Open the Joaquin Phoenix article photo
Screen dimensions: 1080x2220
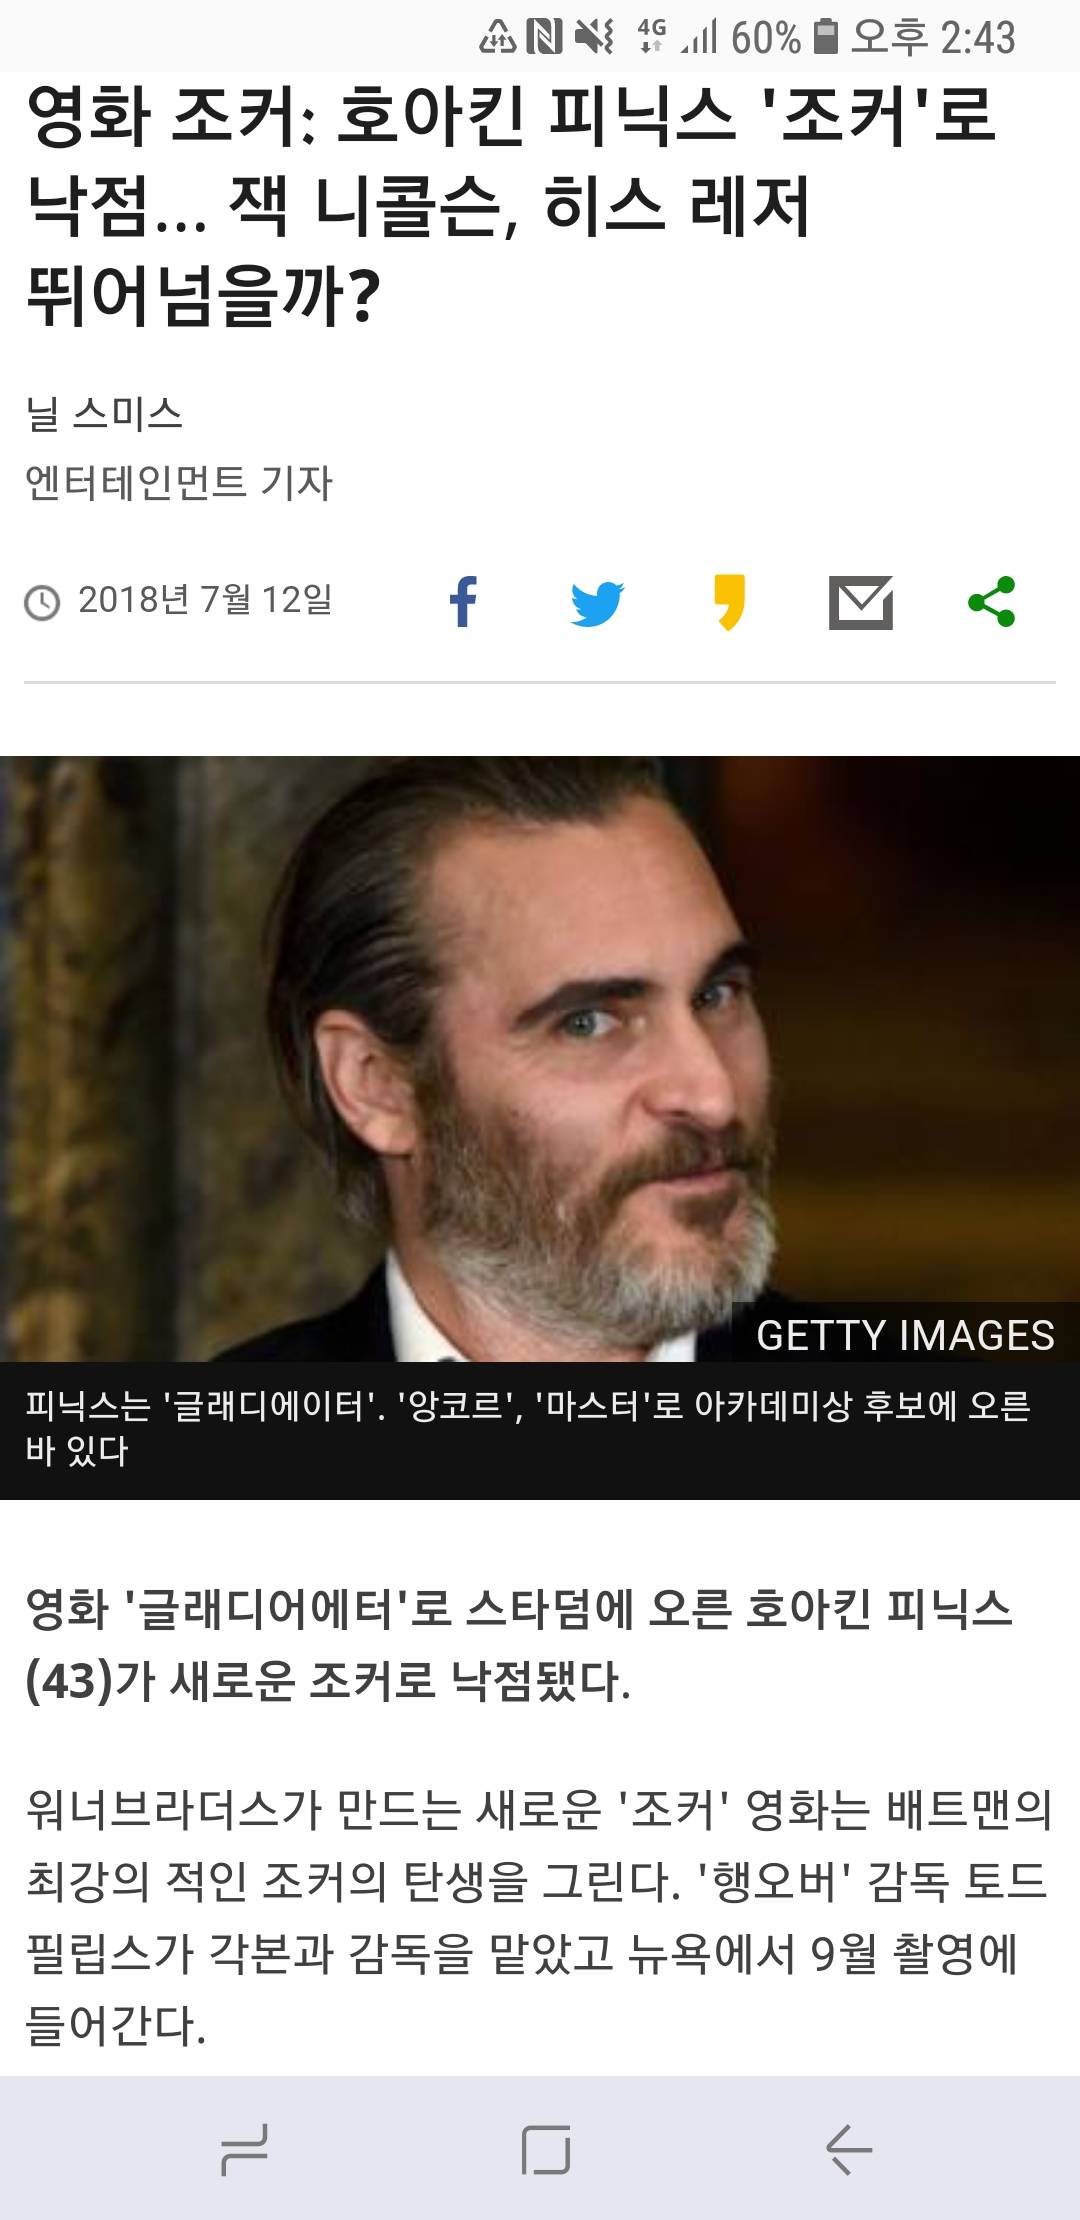[540, 1058]
